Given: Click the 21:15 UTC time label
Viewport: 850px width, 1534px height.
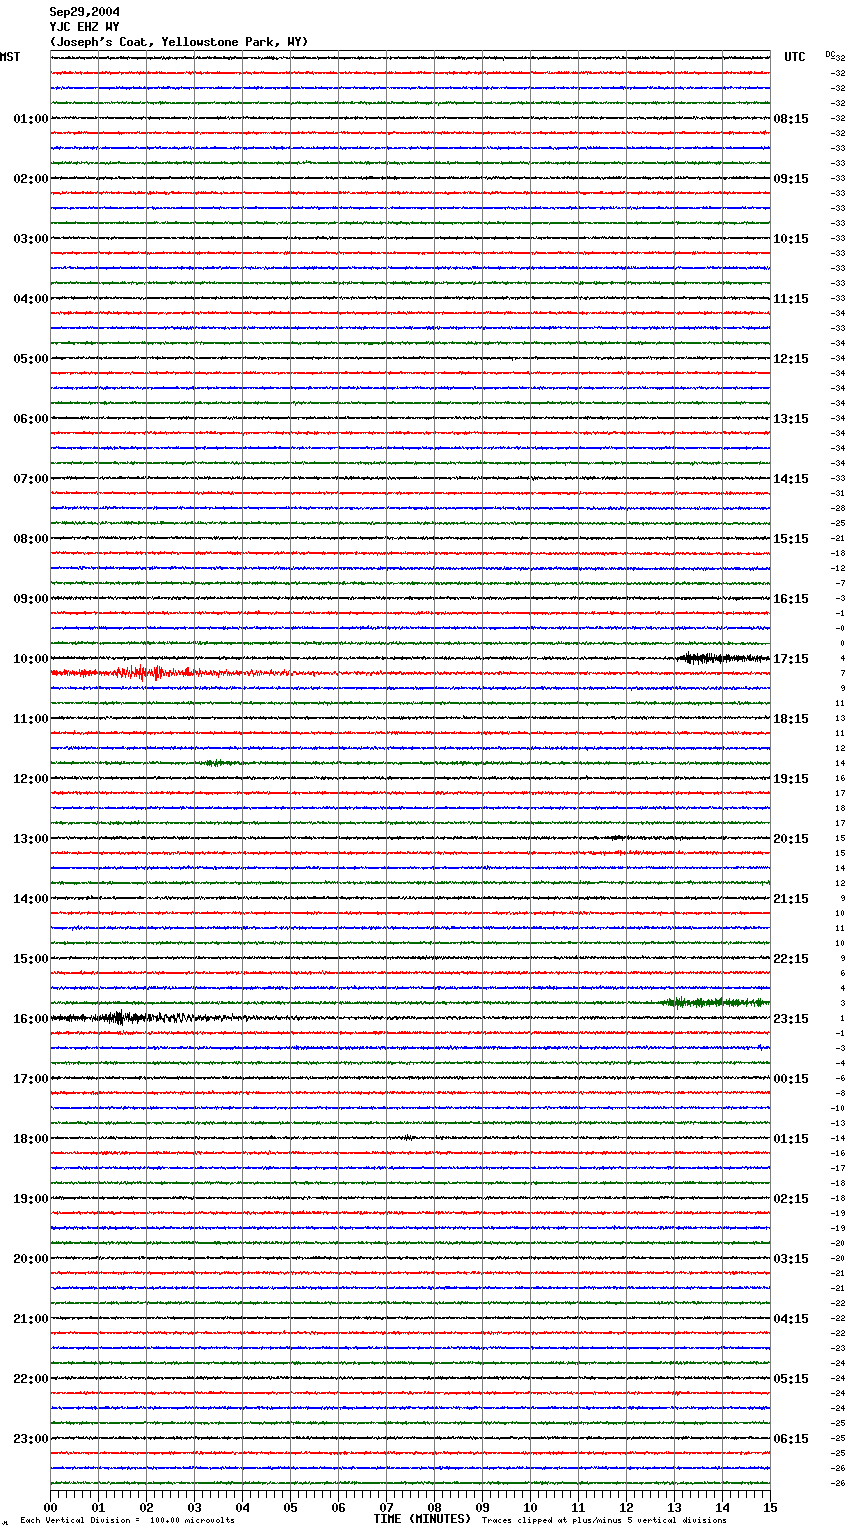Looking at the screenshot, I should point(791,899).
